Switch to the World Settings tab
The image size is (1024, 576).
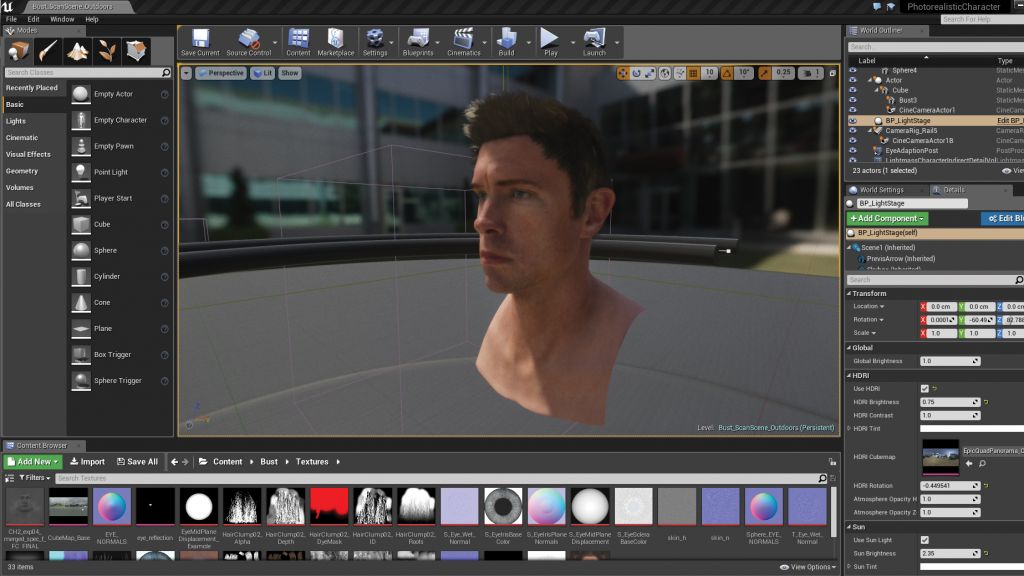tap(880, 190)
